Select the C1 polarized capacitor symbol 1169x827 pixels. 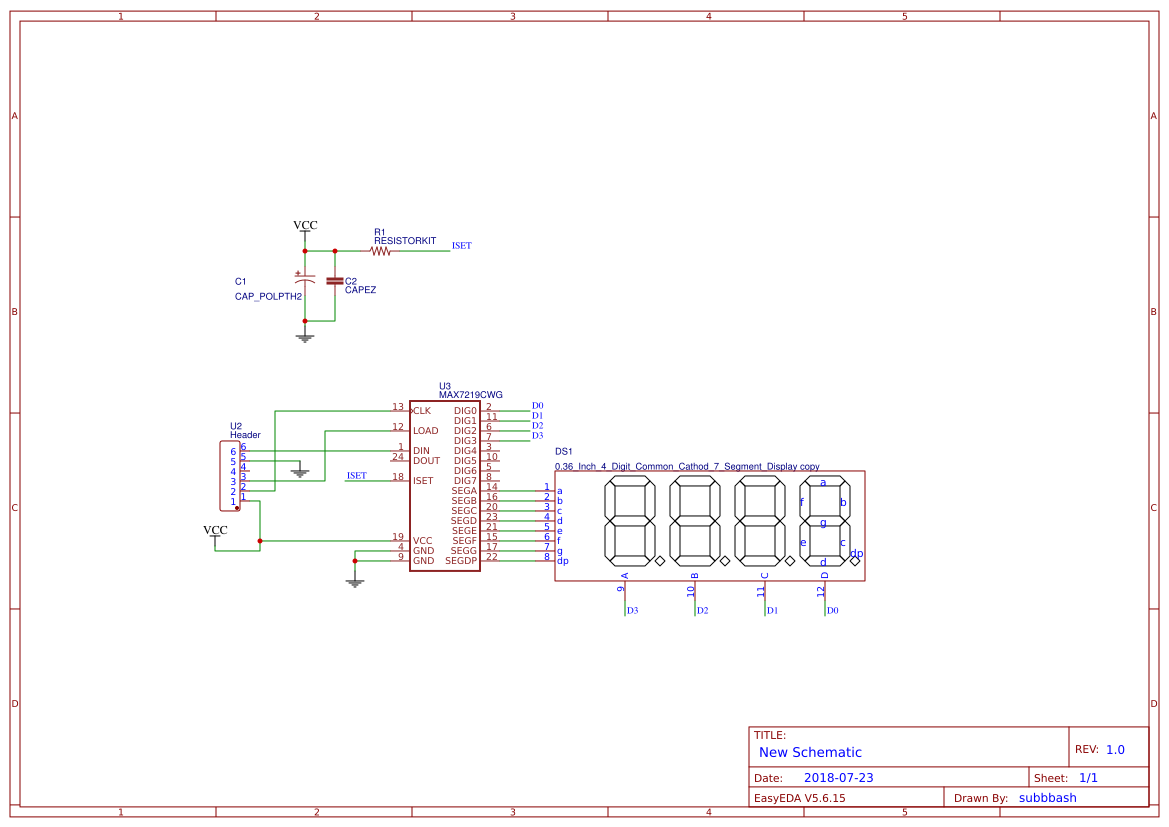point(305,280)
